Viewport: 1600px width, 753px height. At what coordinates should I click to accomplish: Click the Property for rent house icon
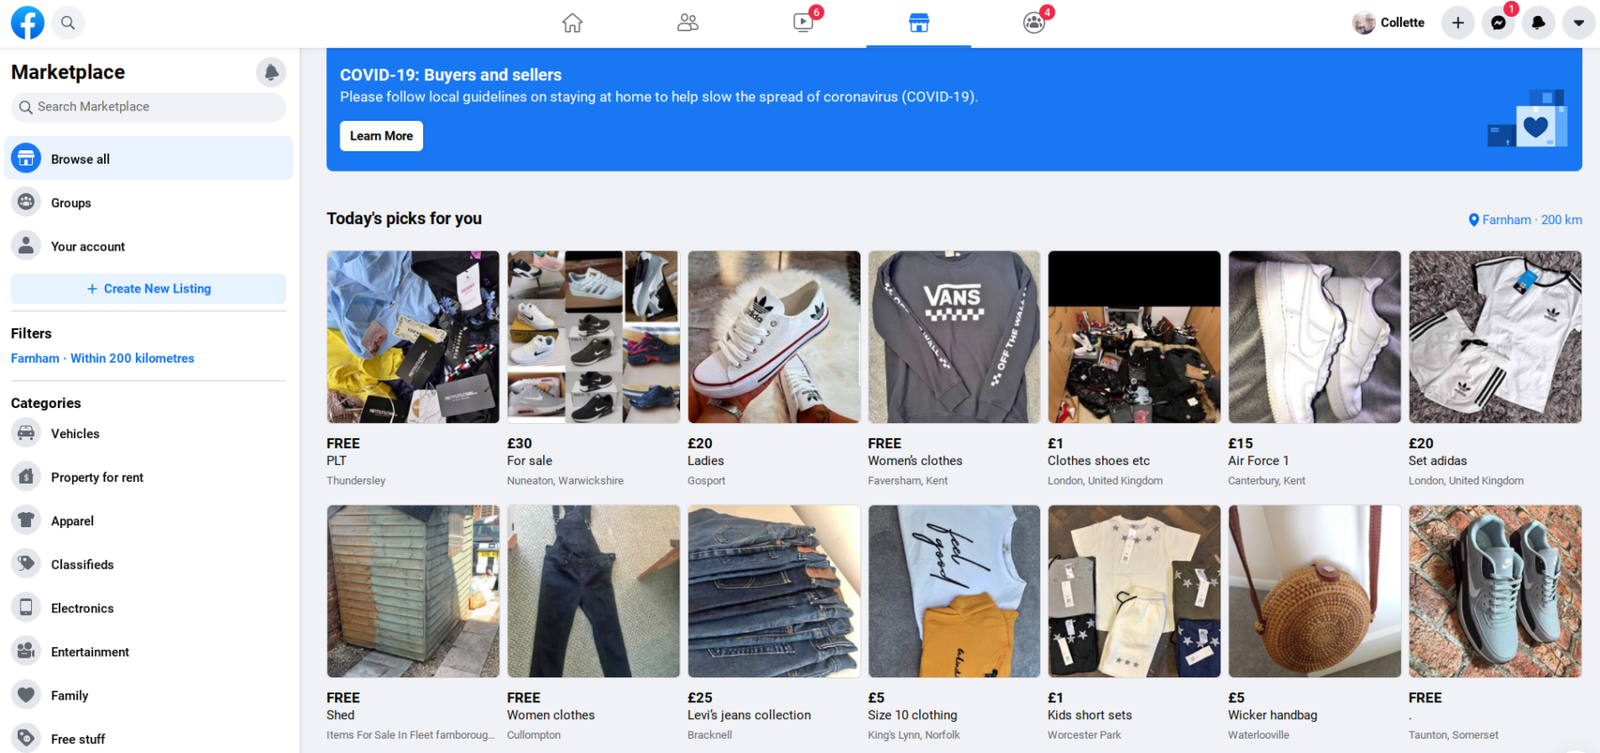tap(26, 477)
